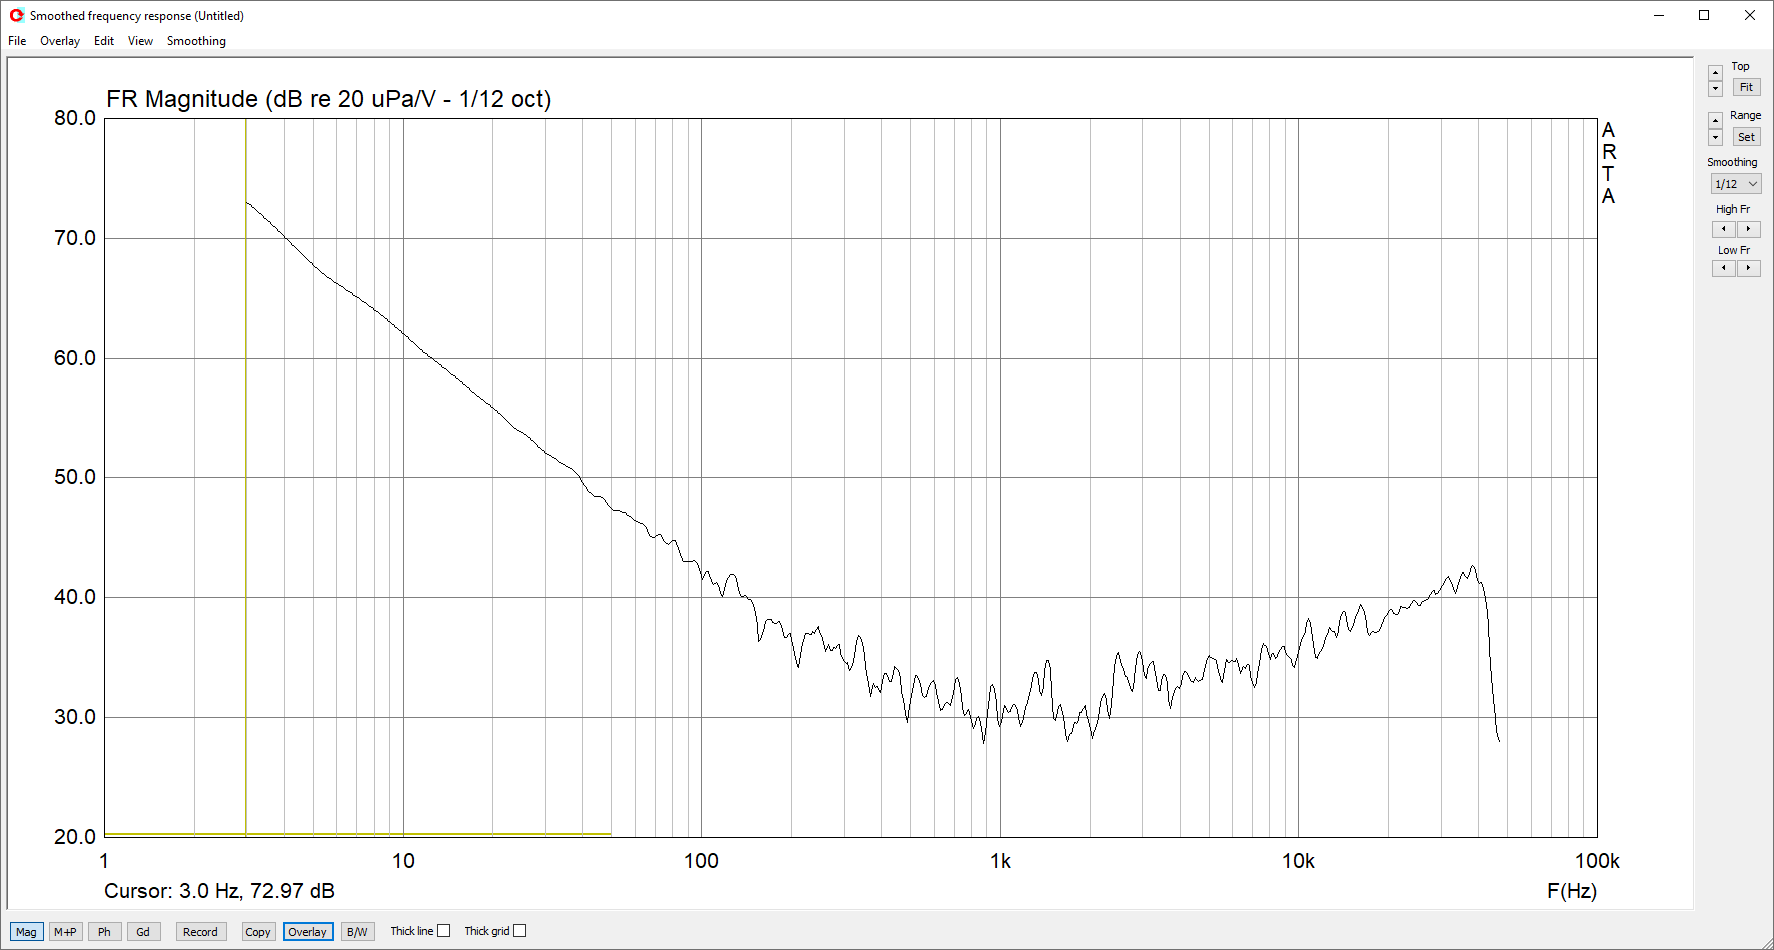Close the Smoothed frequency response window
1774x950 pixels.
(x=1750, y=15)
